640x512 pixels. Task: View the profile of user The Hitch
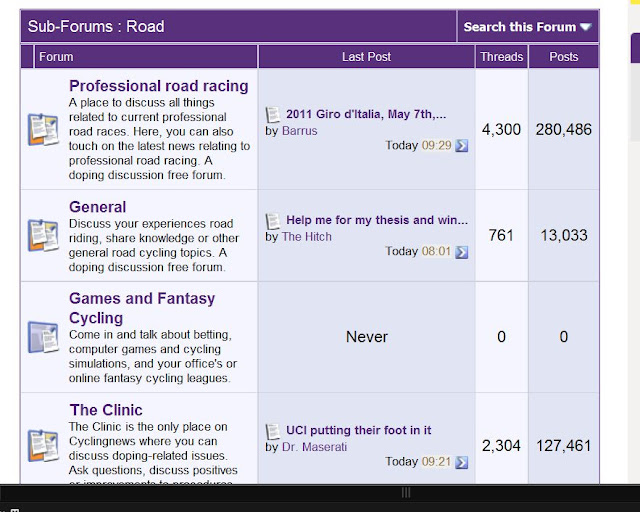pyautogui.click(x=307, y=236)
